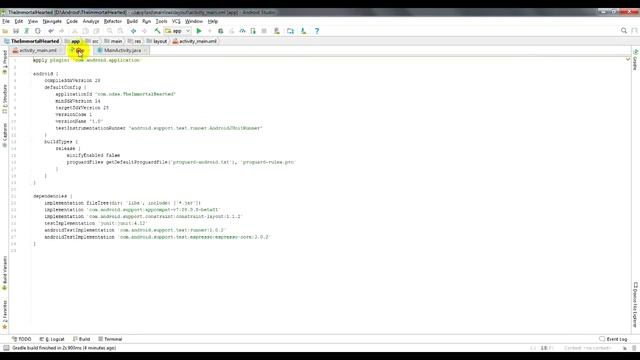Switch to the MainActivity.java editor tab
Image resolution: width=640 pixels, height=360 pixels.
point(122,51)
